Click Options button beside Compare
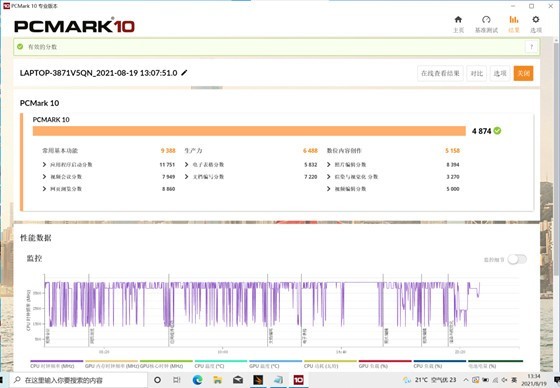This screenshot has height=388, width=560. pyautogui.click(x=500, y=73)
